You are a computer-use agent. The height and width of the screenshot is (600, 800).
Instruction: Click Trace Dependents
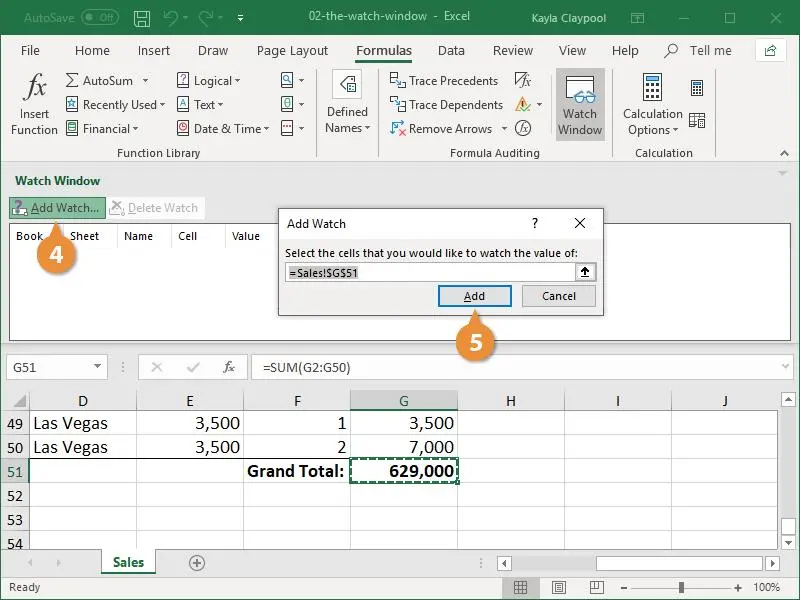pos(446,105)
